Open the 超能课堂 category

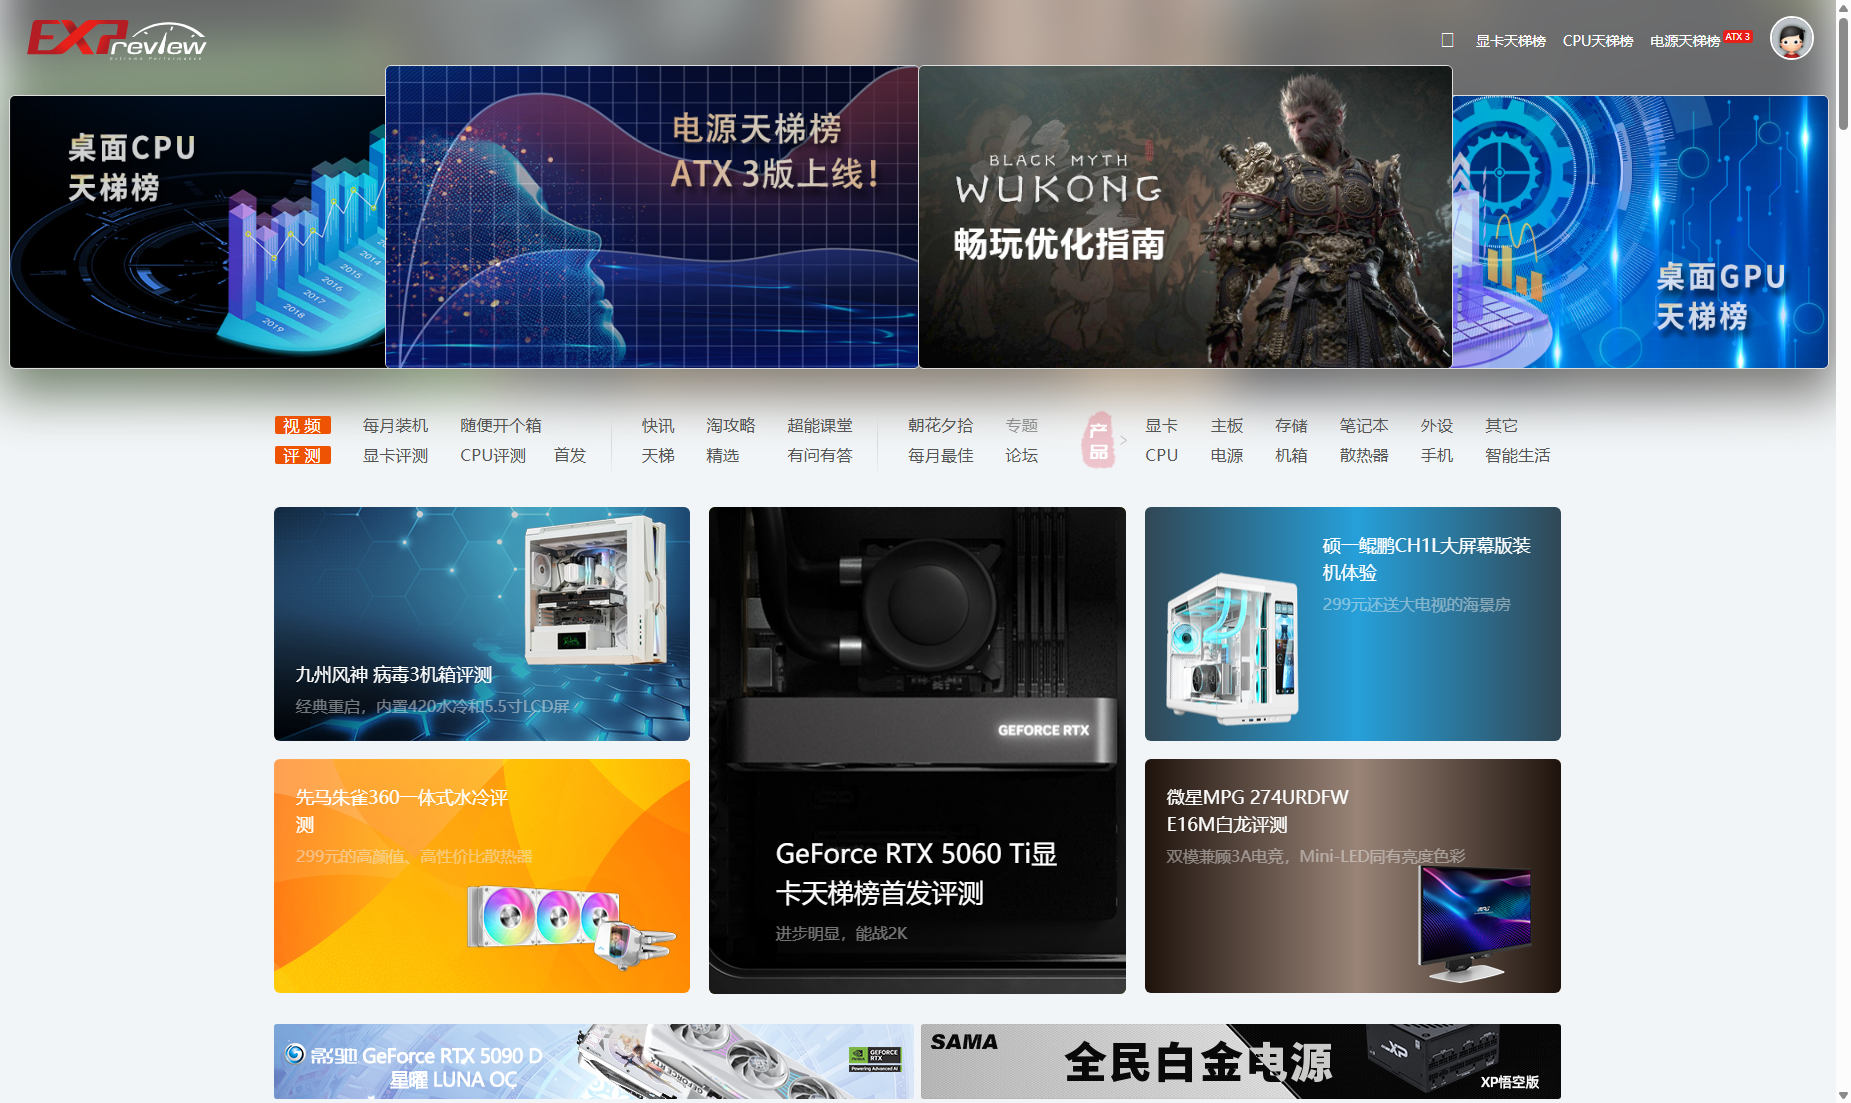[820, 426]
